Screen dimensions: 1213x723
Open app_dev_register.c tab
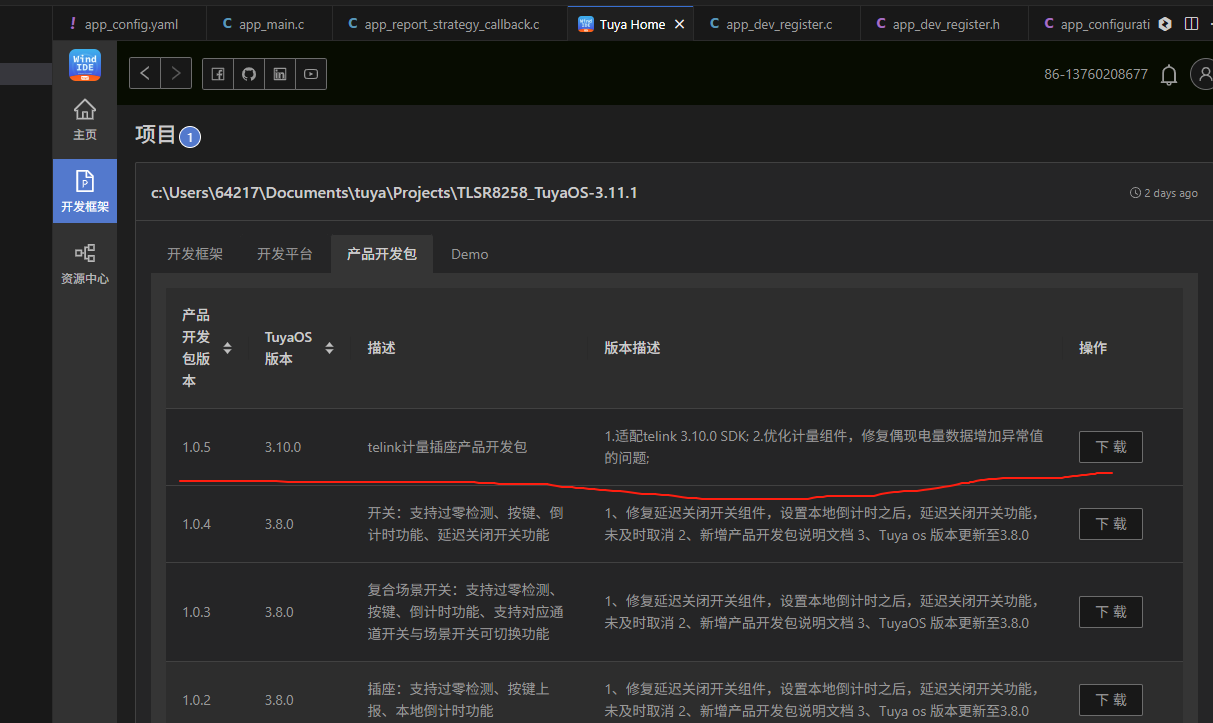click(x=777, y=24)
